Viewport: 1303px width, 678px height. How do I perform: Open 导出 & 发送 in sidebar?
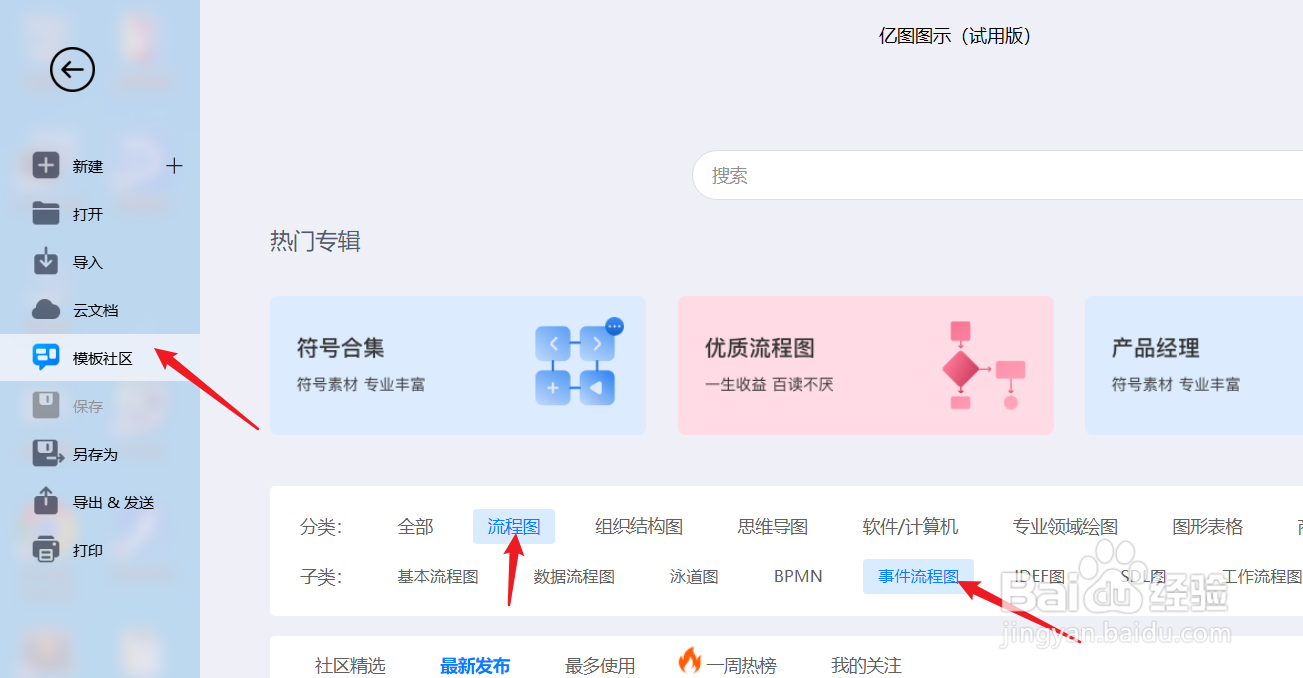coord(46,501)
